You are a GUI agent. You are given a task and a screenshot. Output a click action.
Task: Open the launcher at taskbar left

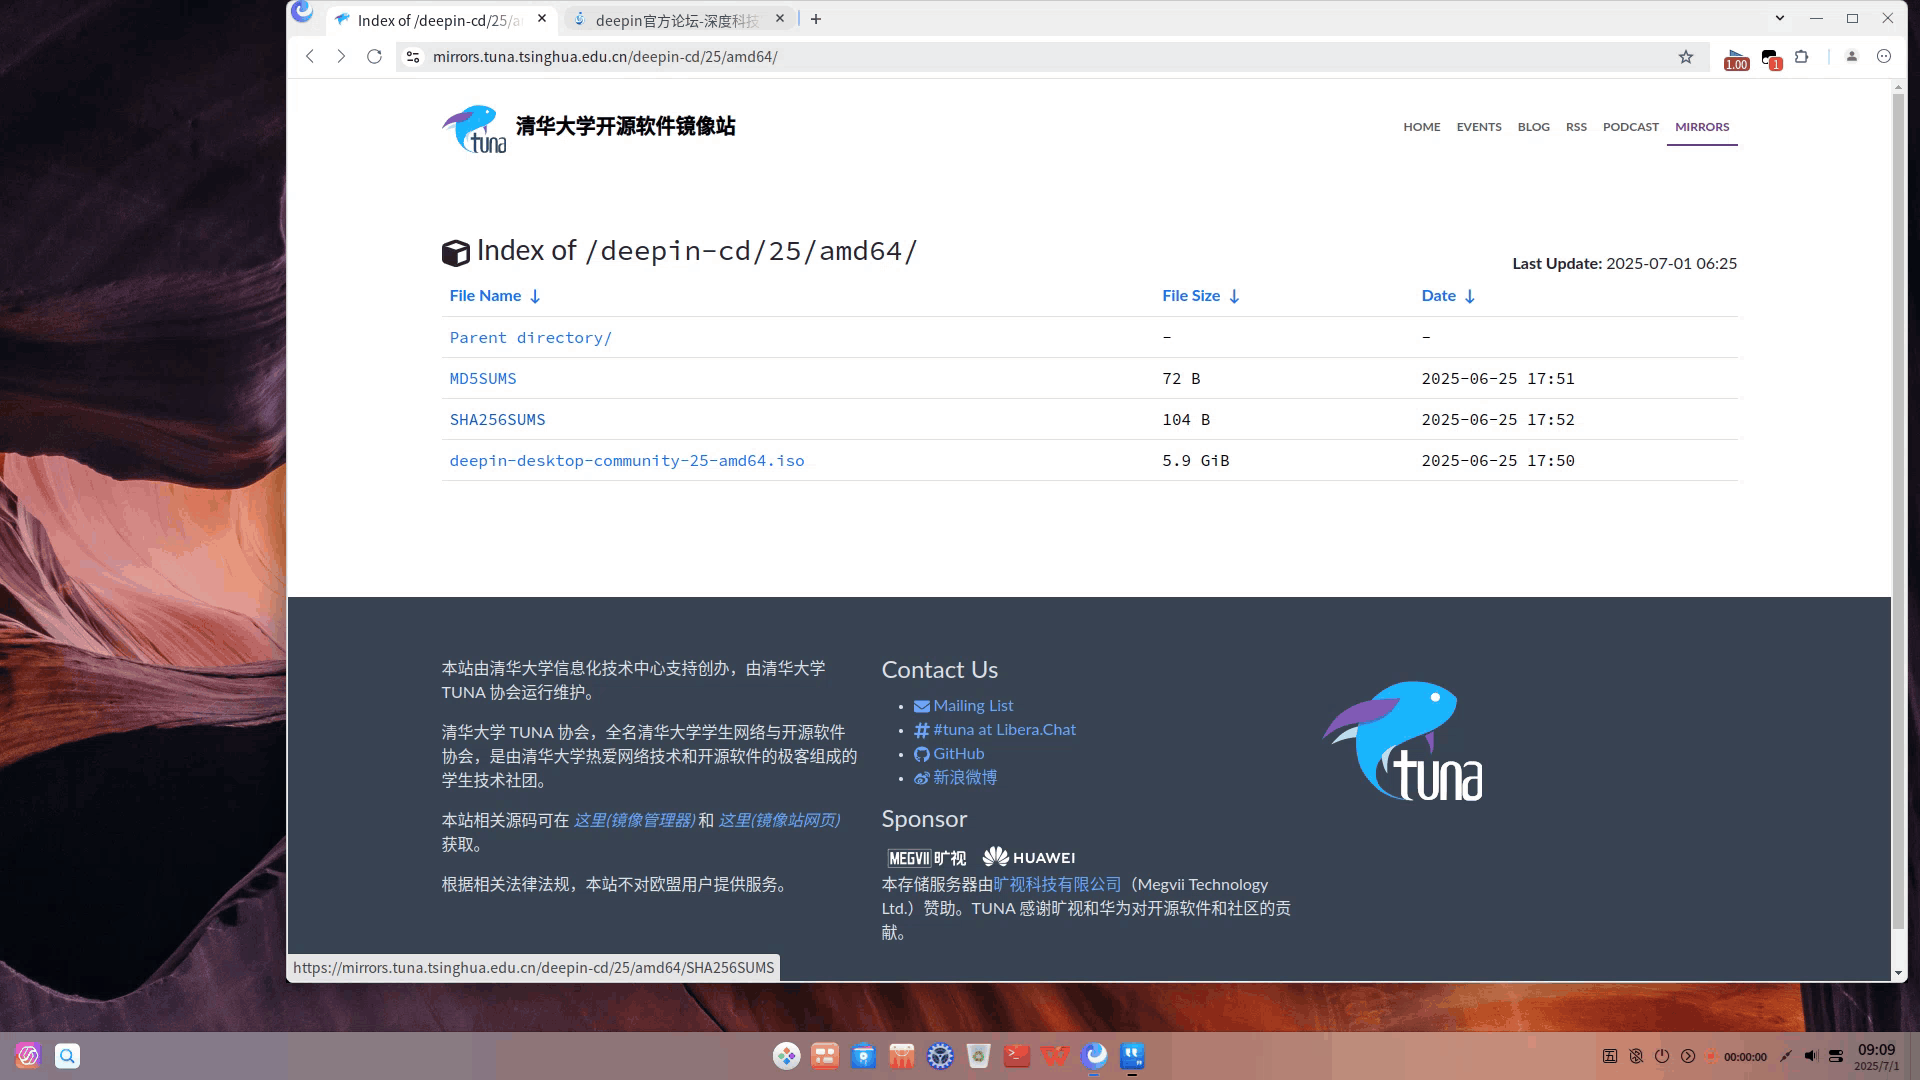(x=28, y=1055)
